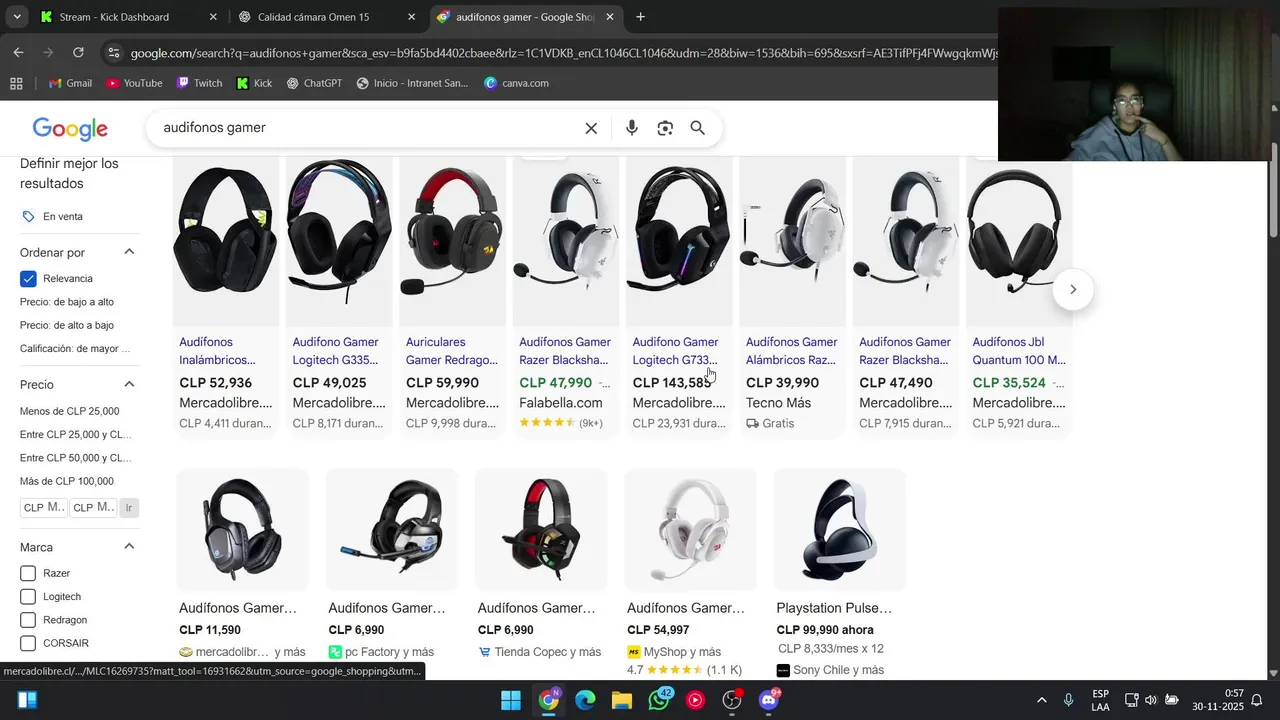Show hidden system tray icons
Image resolution: width=1280 pixels, height=720 pixels.
pyautogui.click(x=1041, y=700)
